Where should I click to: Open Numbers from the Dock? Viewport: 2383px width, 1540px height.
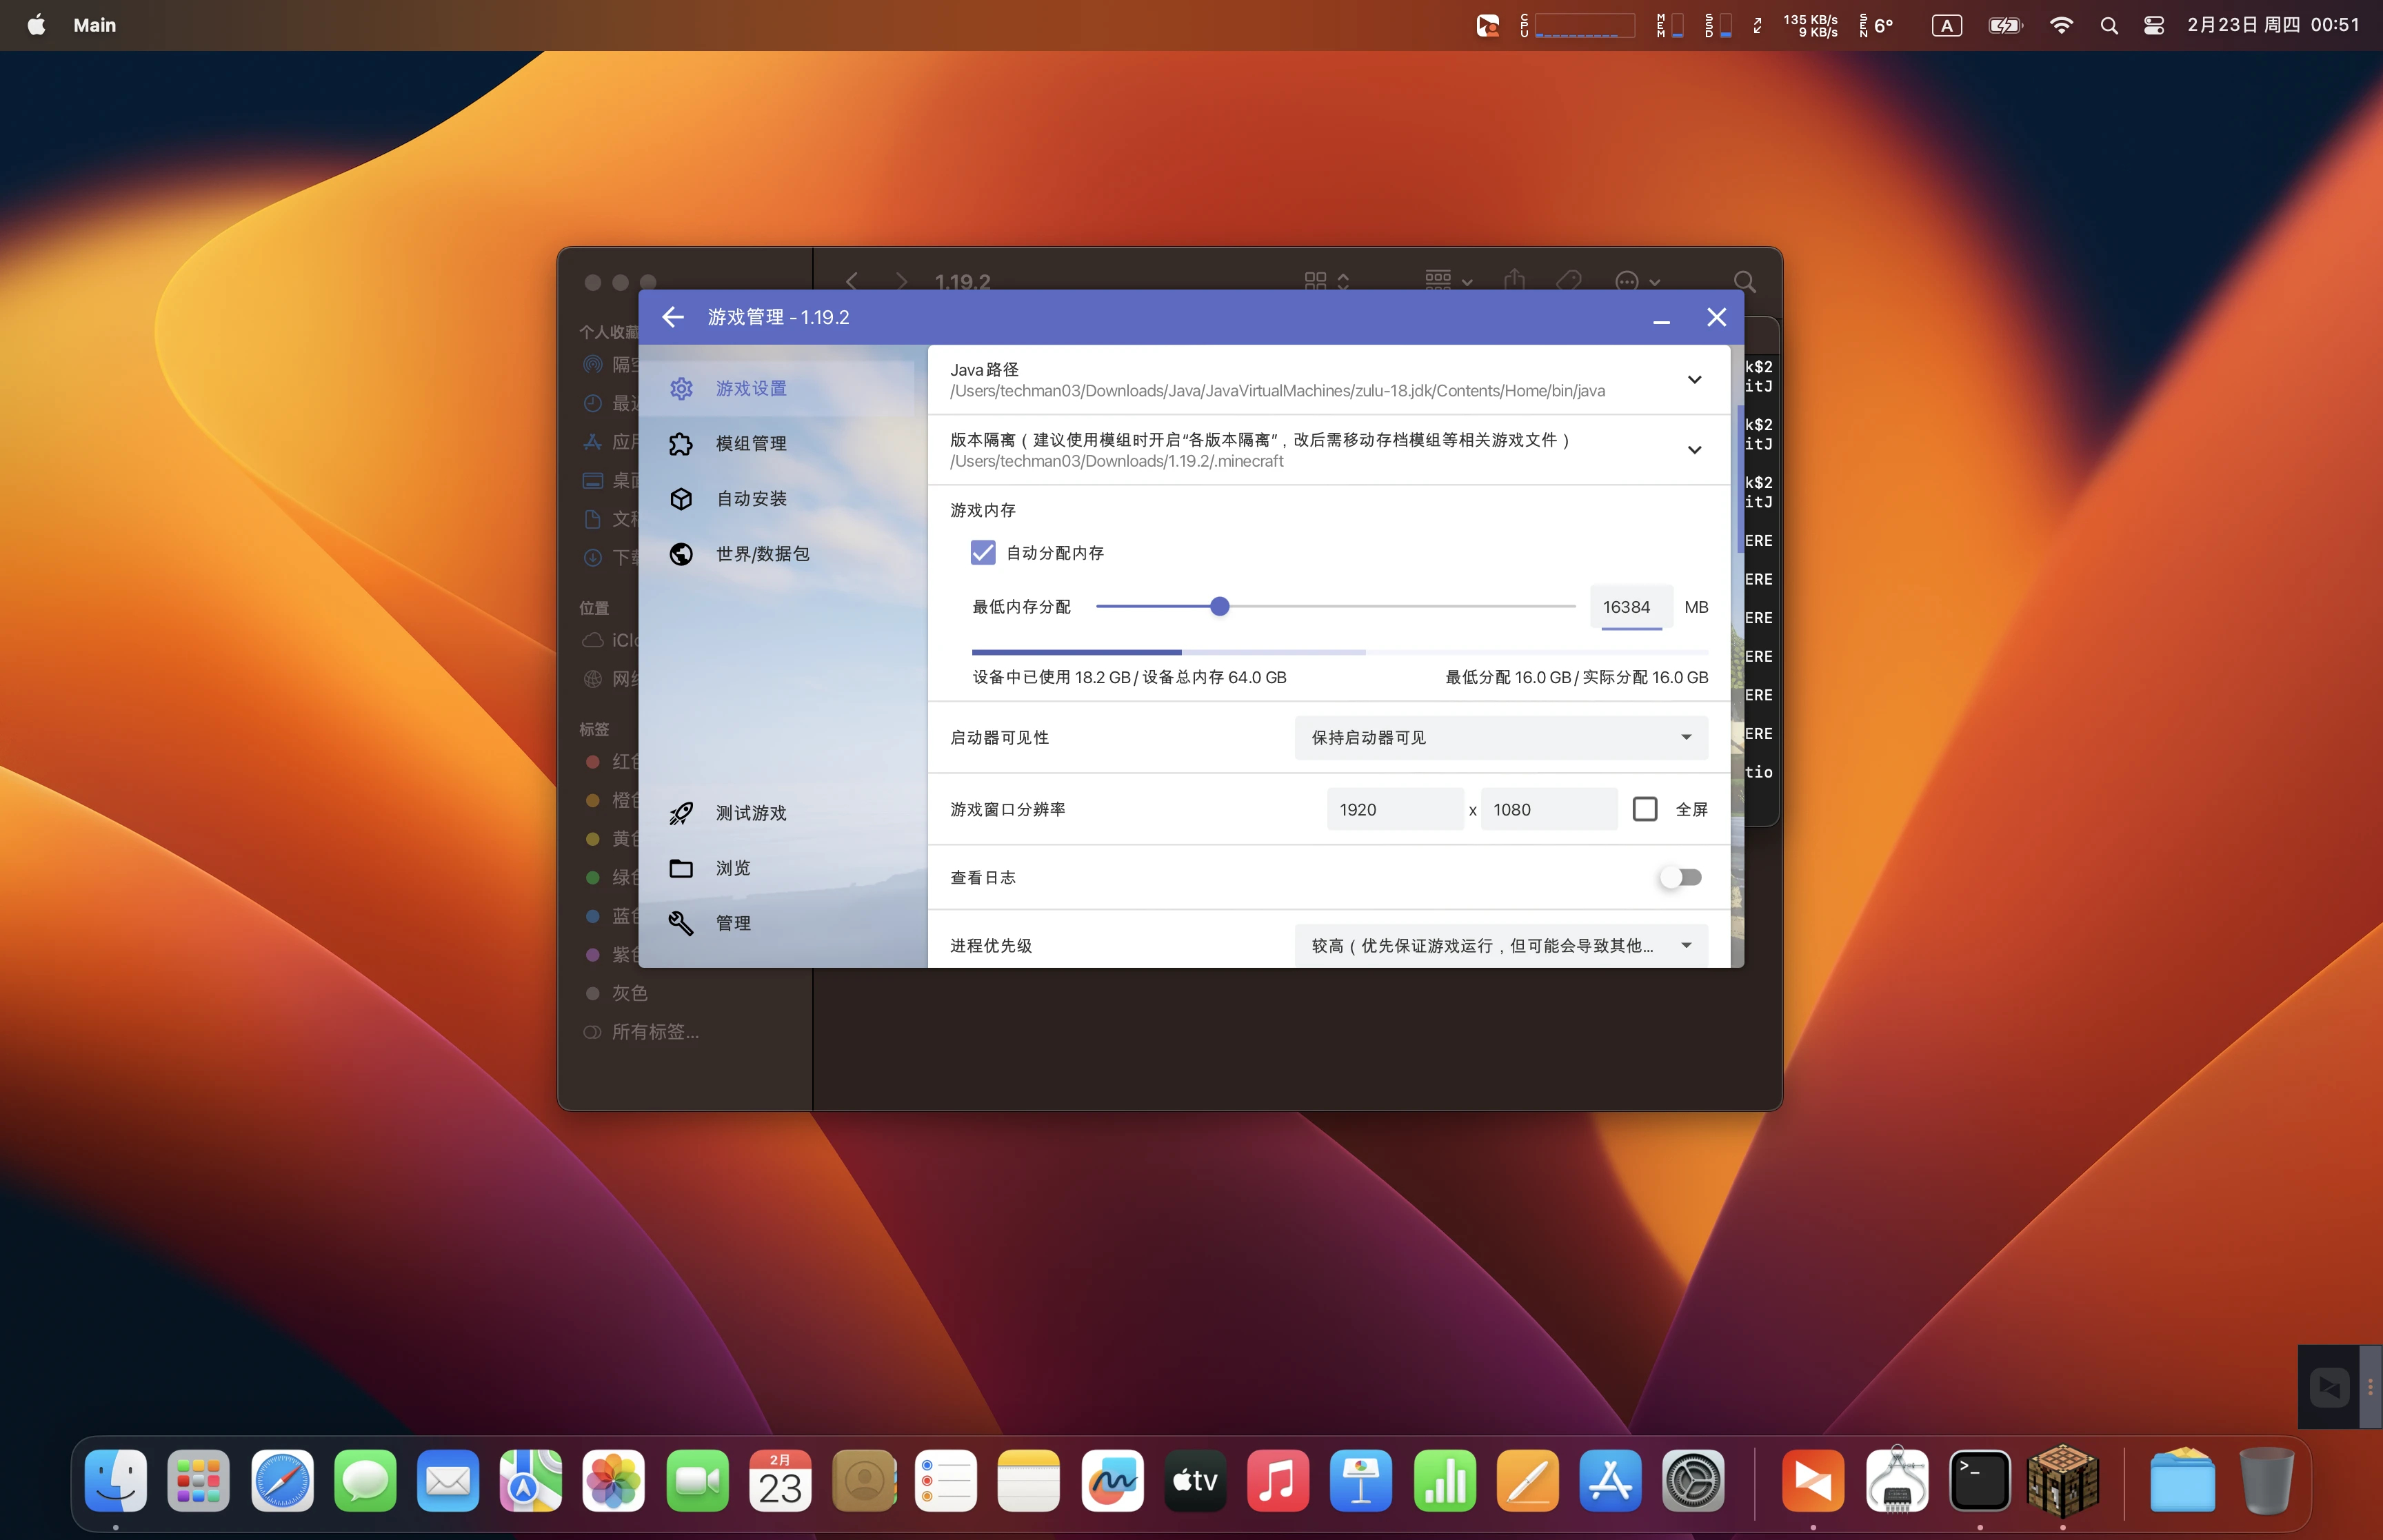1444,1480
